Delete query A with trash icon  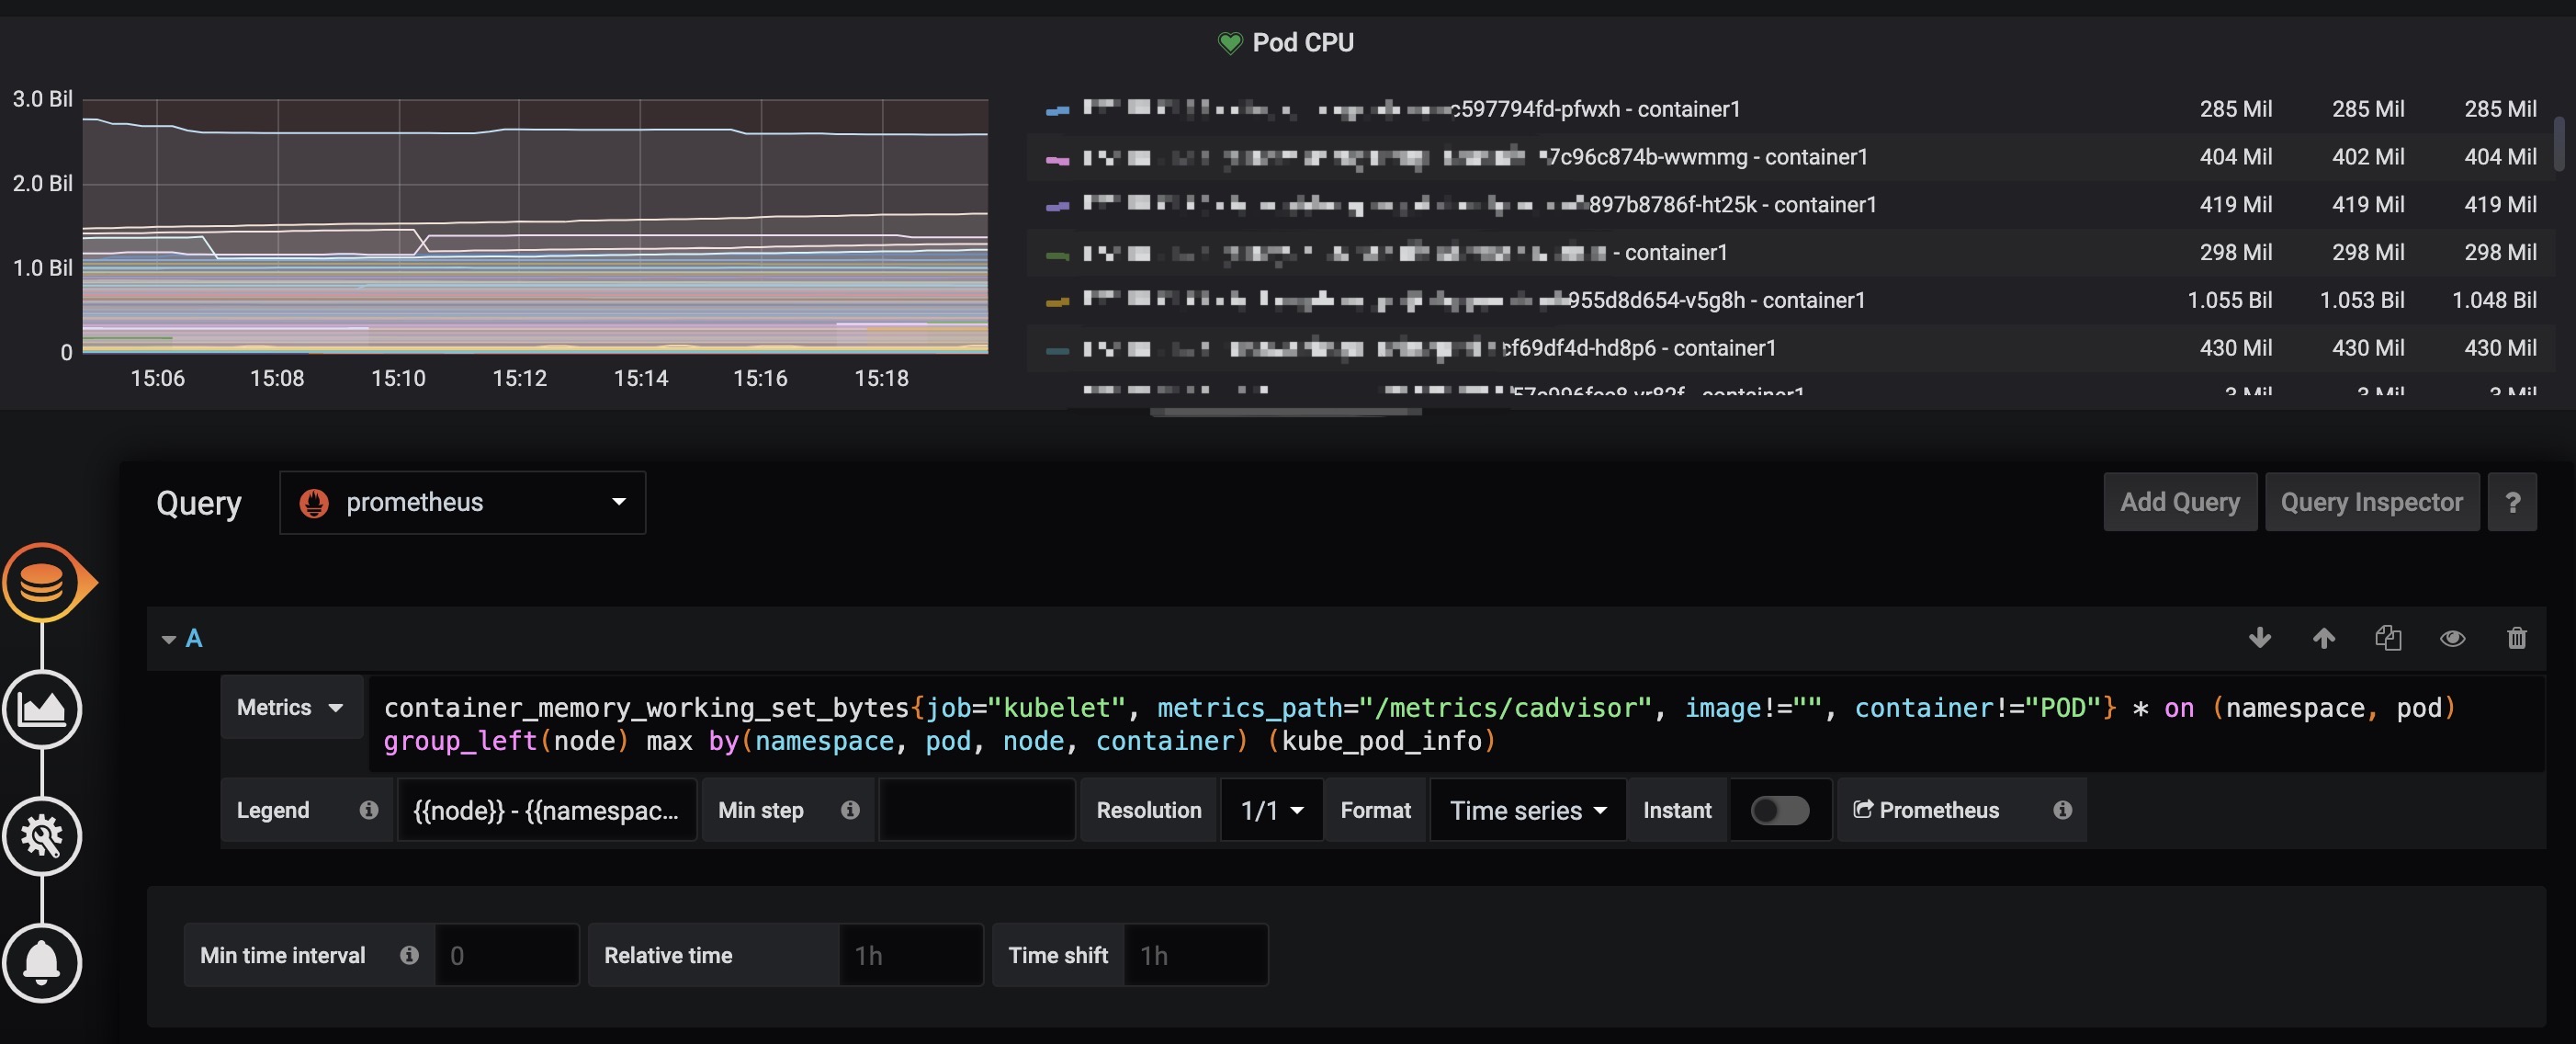(x=2516, y=638)
